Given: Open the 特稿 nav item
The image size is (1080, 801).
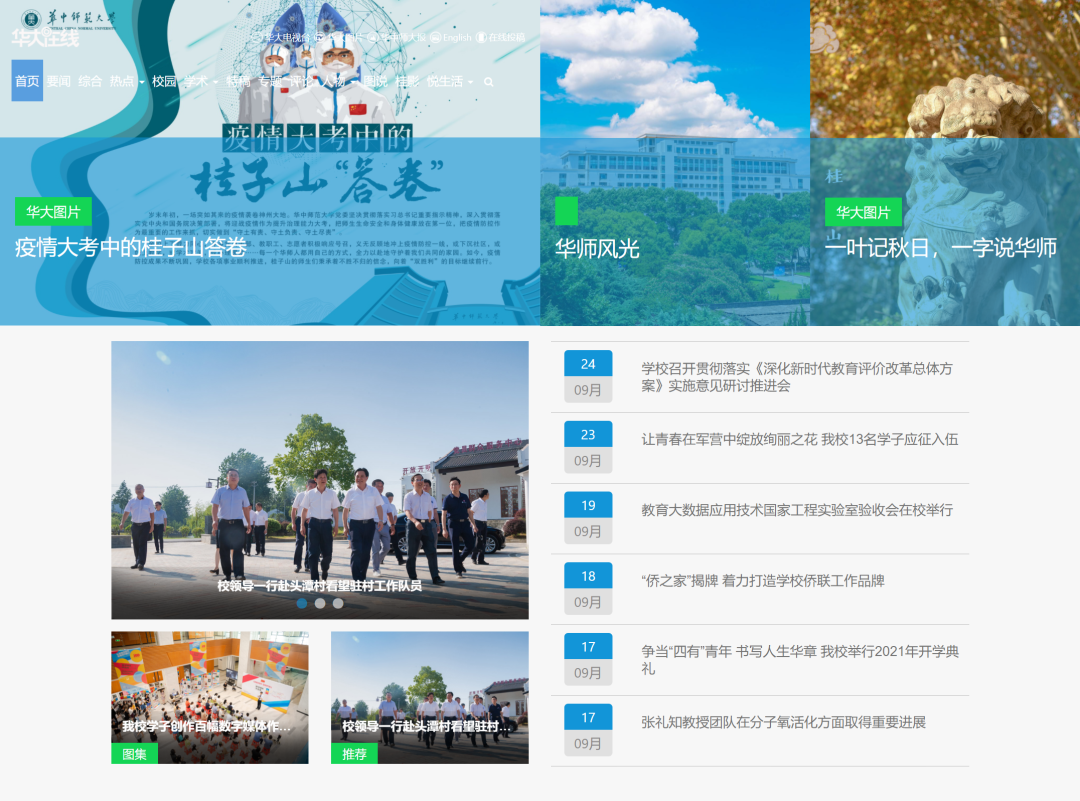Looking at the screenshot, I should coord(238,81).
